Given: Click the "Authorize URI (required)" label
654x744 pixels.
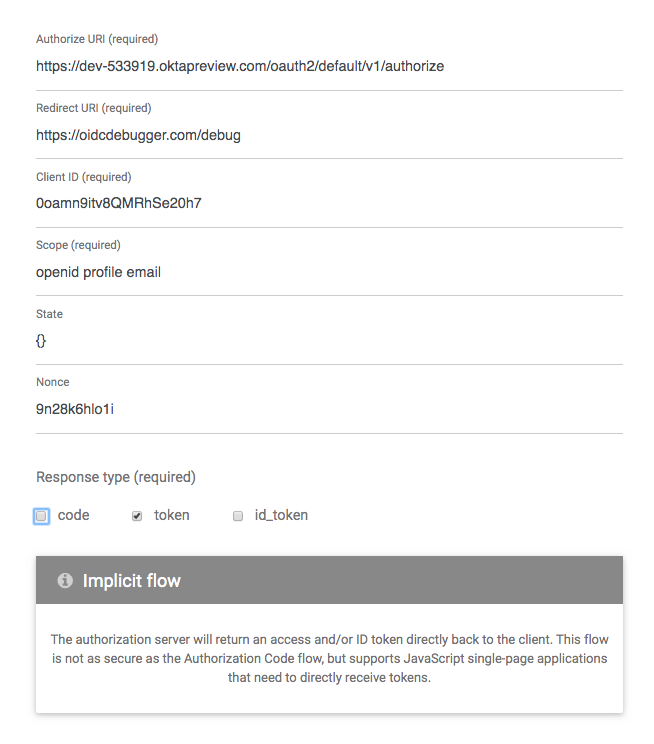Looking at the screenshot, I should pyautogui.click(x=97, y=40).
